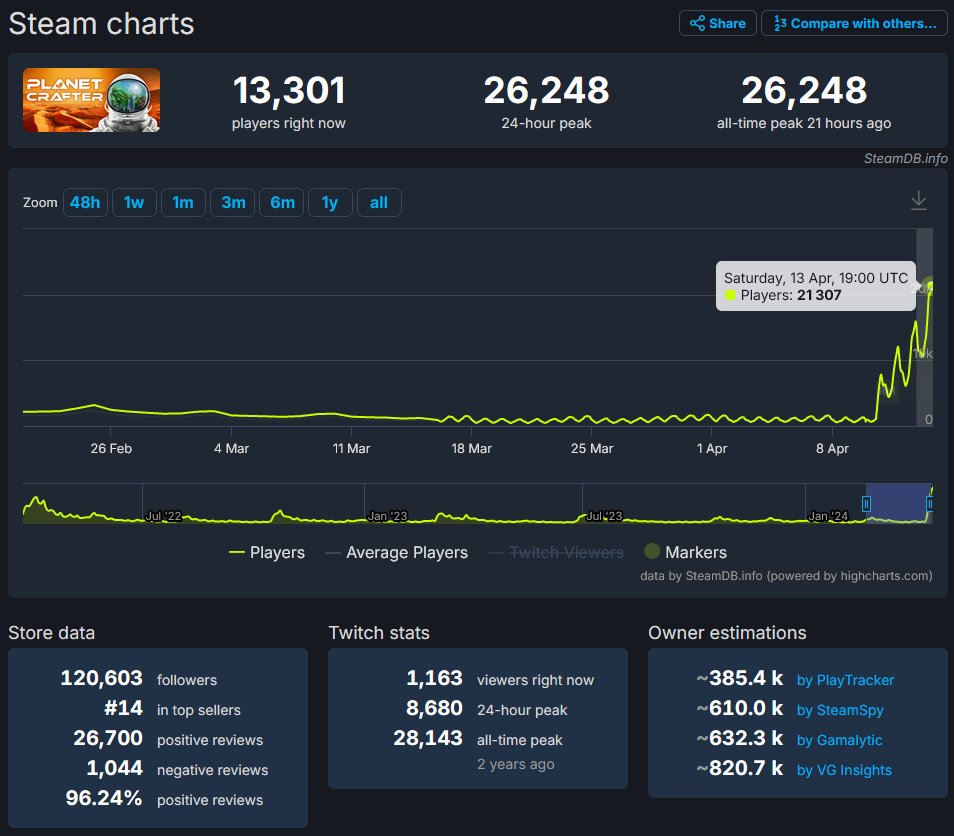Click the Share button
954x836 pixels.
pos(717,23)
